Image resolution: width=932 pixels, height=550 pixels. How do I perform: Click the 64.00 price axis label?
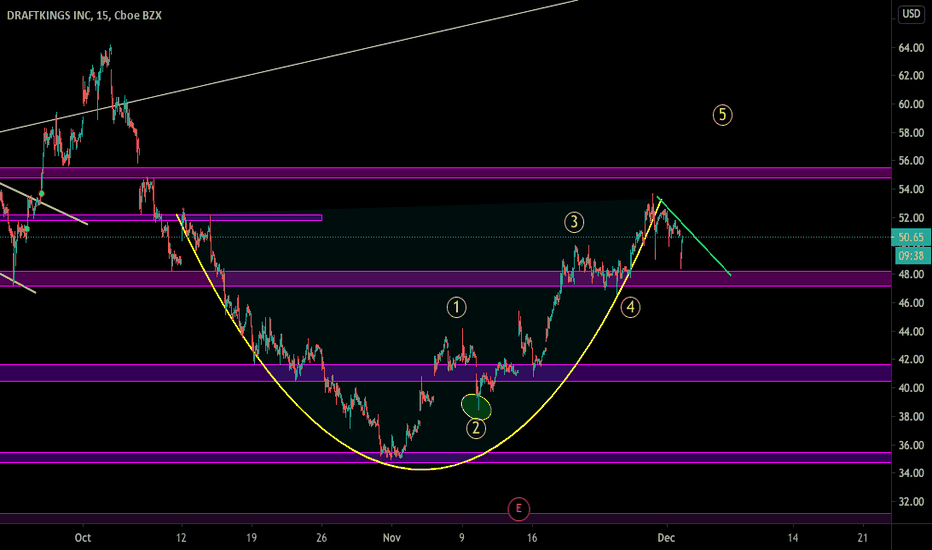pos(911,48)
